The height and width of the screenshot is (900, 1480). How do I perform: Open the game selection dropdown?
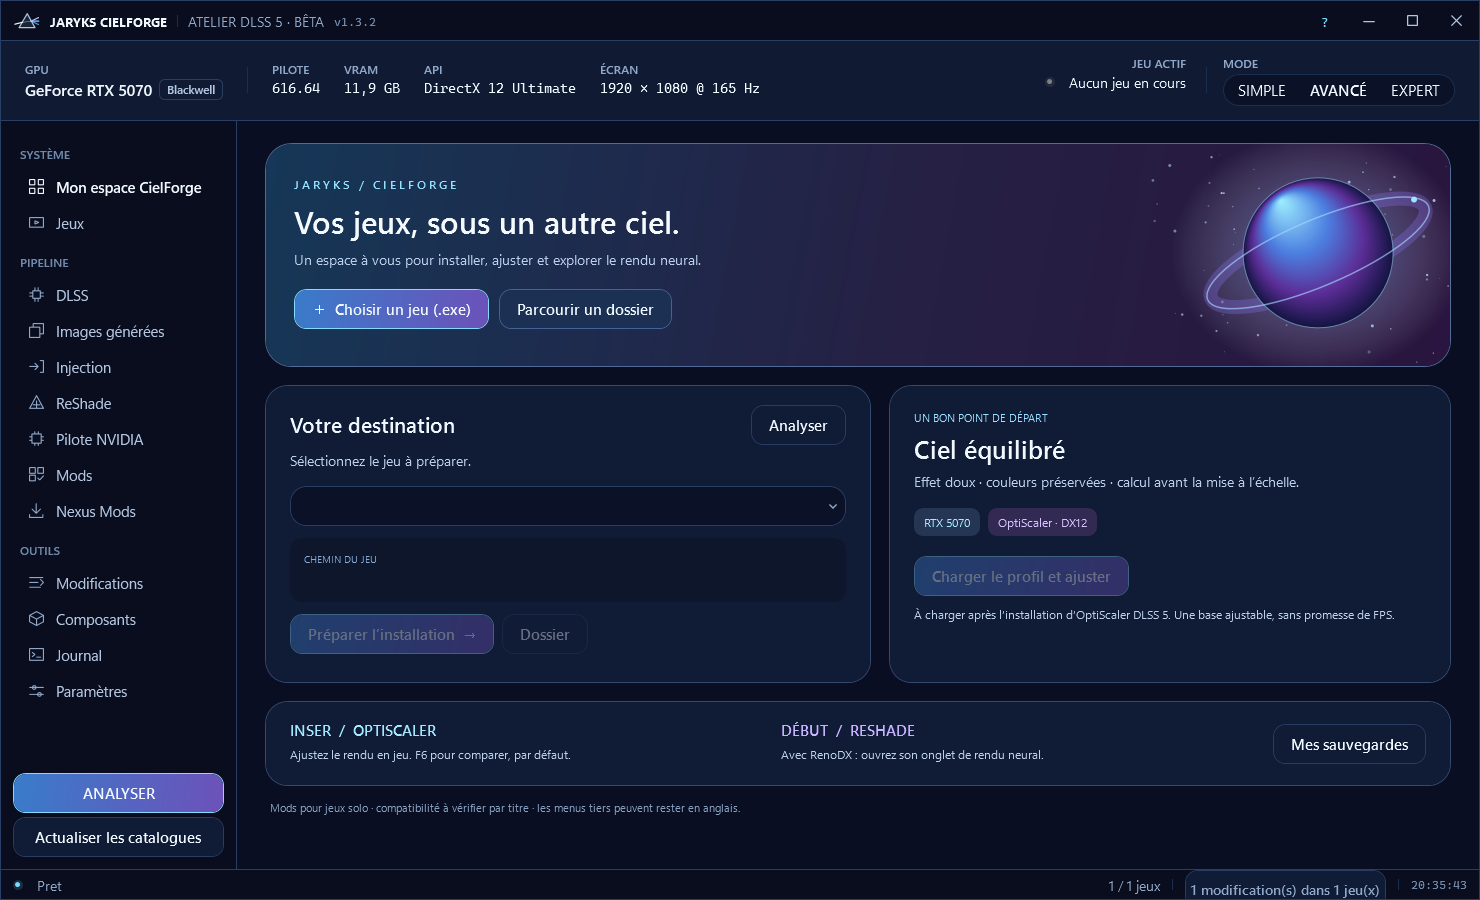(568, 506)
